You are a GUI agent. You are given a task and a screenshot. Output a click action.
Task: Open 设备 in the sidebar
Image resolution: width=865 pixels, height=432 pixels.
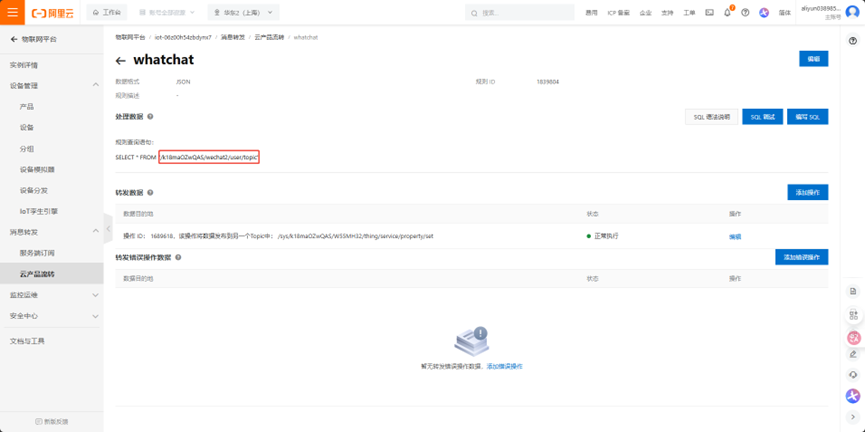click(x=26, y=127)
